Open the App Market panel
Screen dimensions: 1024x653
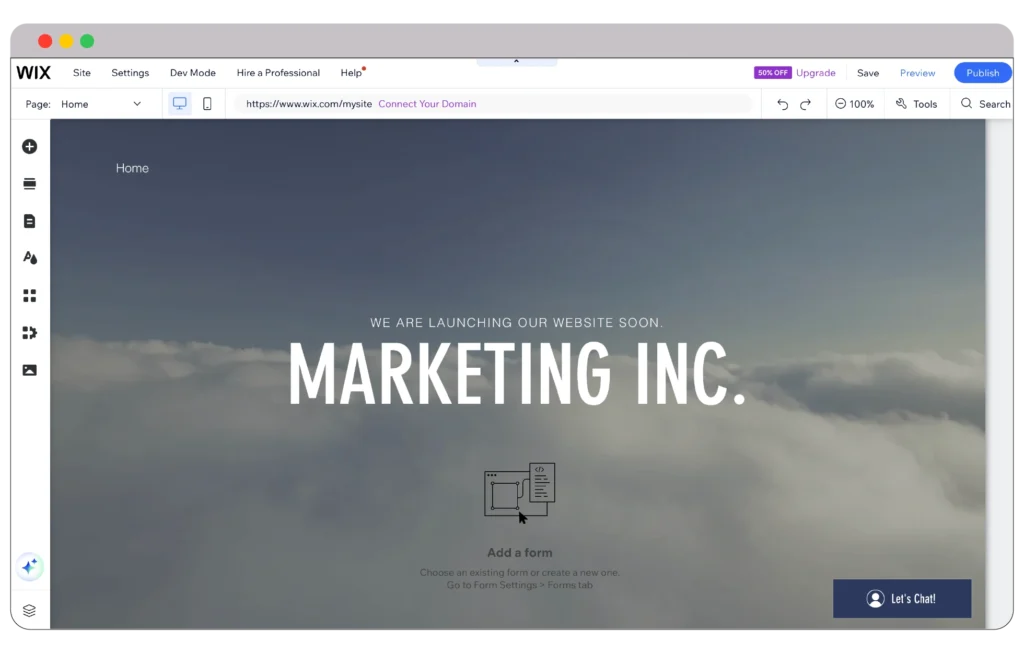[x=29, y=295]
